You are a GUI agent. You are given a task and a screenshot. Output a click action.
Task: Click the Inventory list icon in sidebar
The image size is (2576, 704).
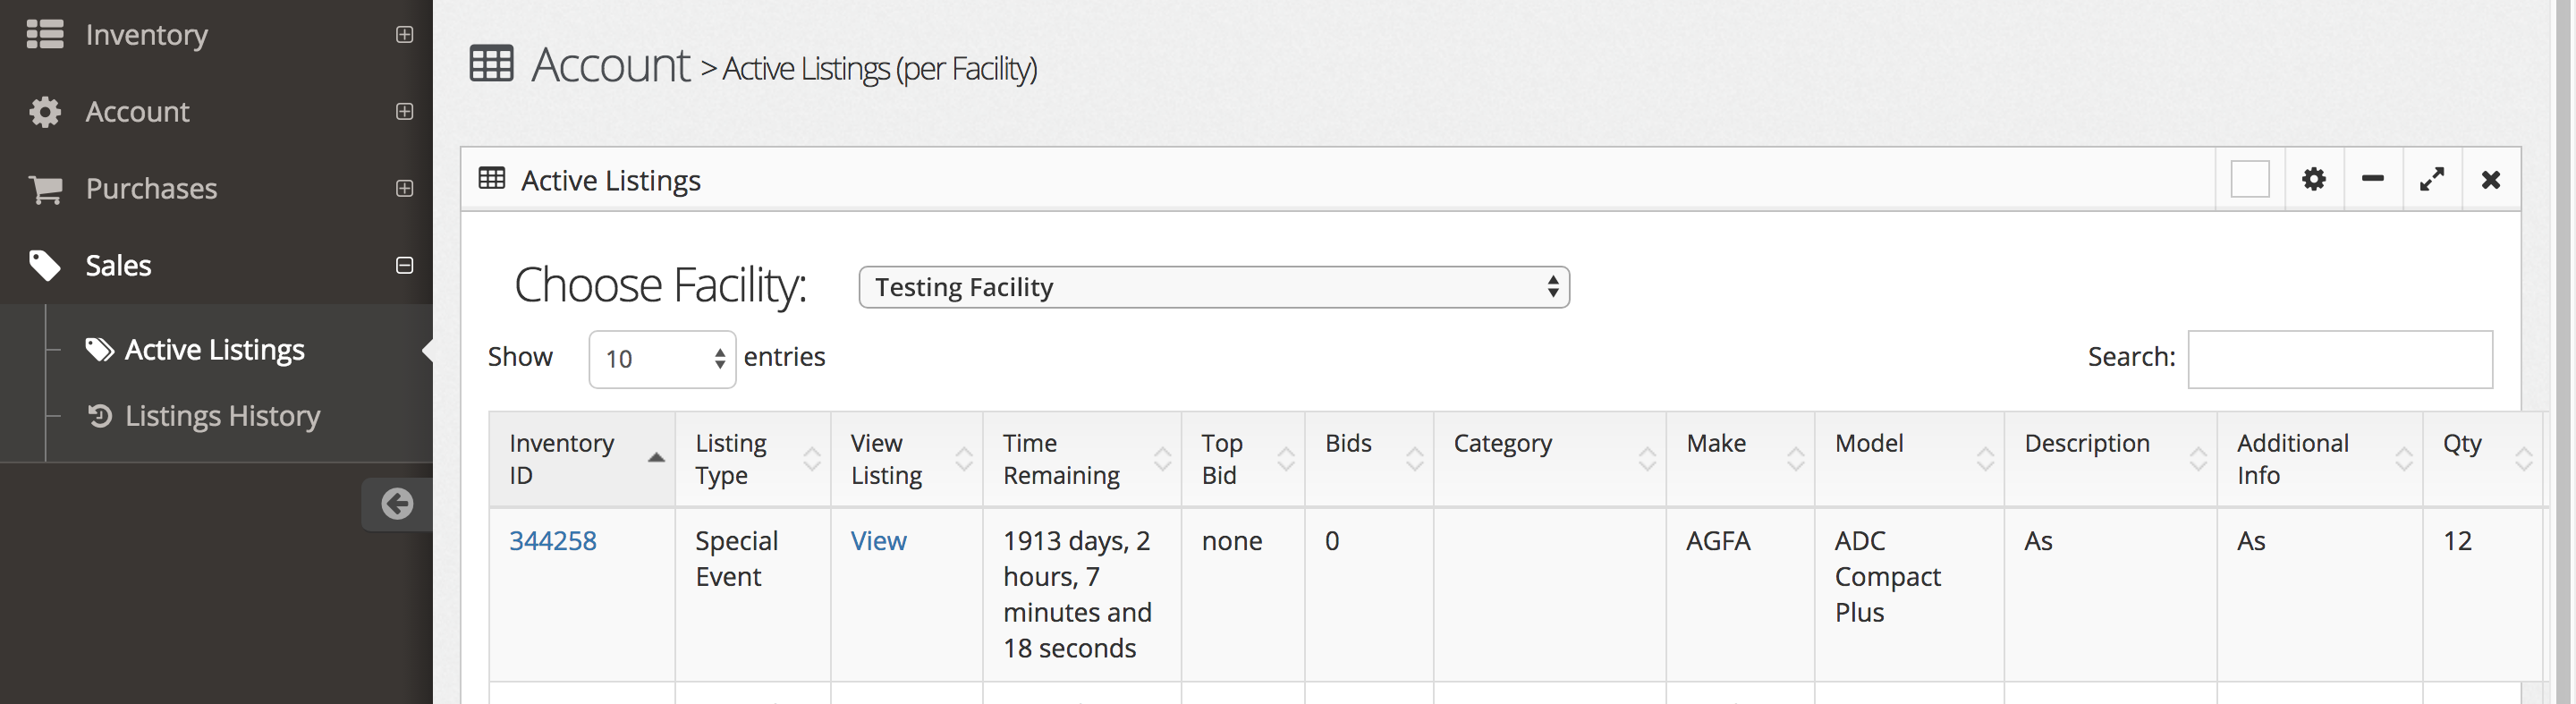point(45,34)
